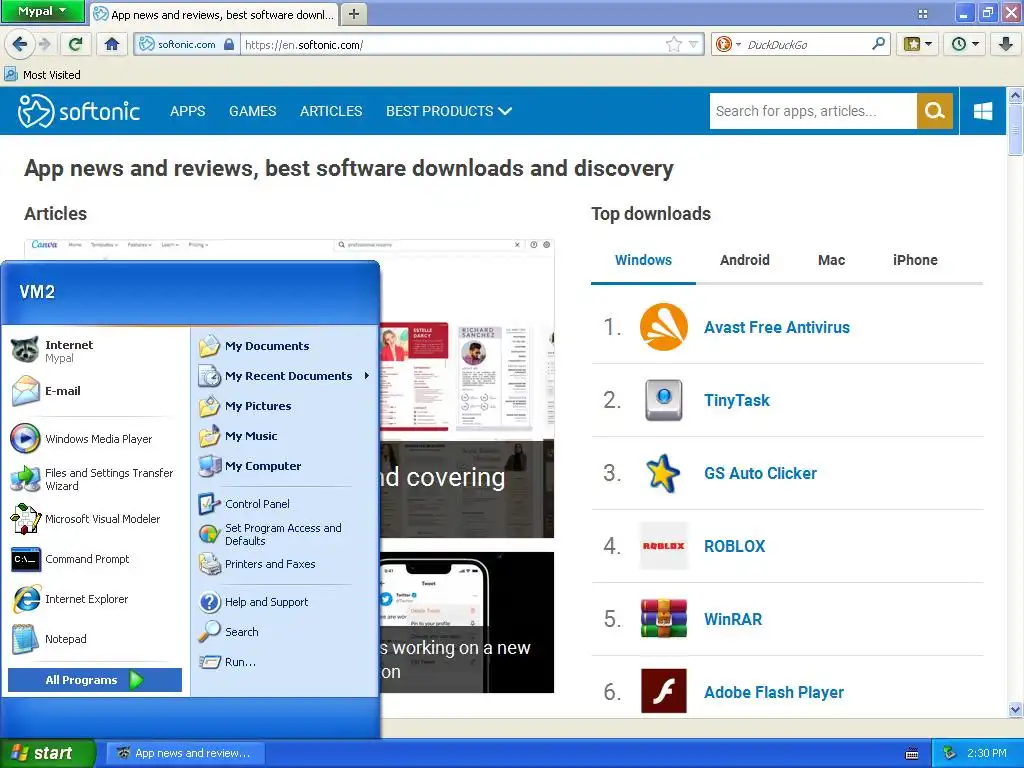The height and width of the screenshot is (768, 1024).
Task: Open the bookmarks menu toolbar icon
Action: pyautogui.click(x=917, y=44)
